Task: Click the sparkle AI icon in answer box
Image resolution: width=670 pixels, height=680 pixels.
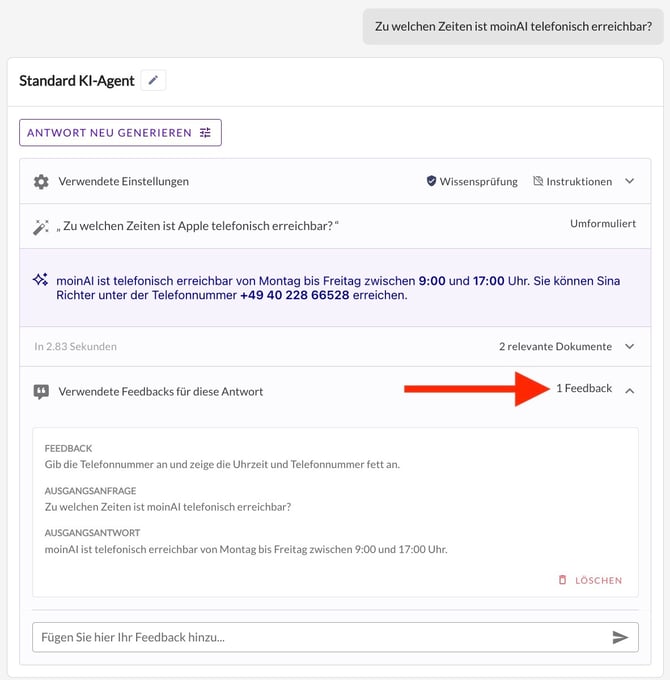Action: [41, 281]
